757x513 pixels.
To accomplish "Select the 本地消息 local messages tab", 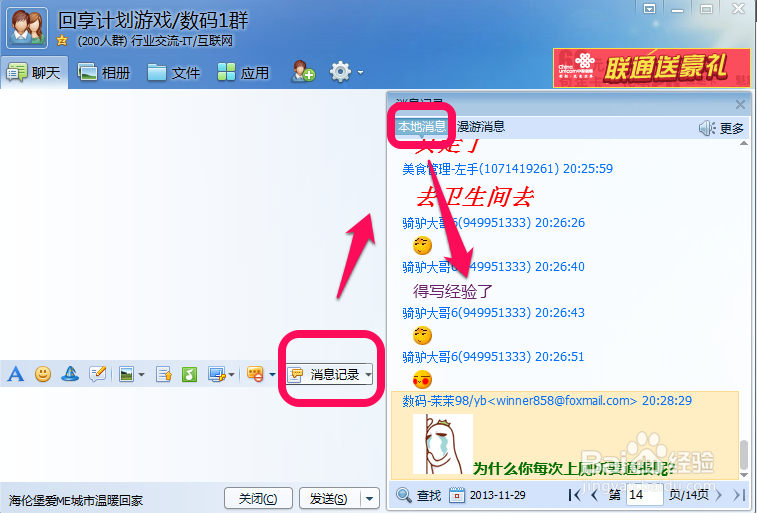I will 421,126.
